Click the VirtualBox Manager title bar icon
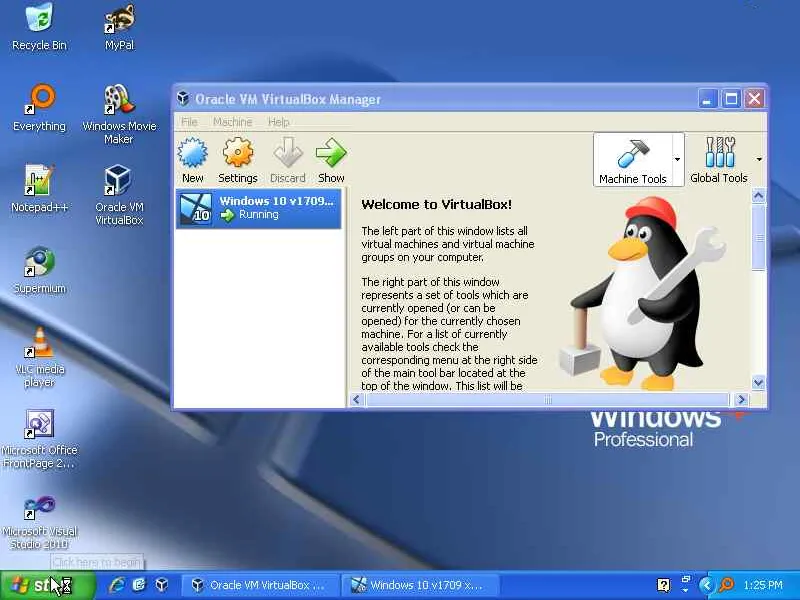The height and width of the screenshot is (600, 800). point(183,98)
